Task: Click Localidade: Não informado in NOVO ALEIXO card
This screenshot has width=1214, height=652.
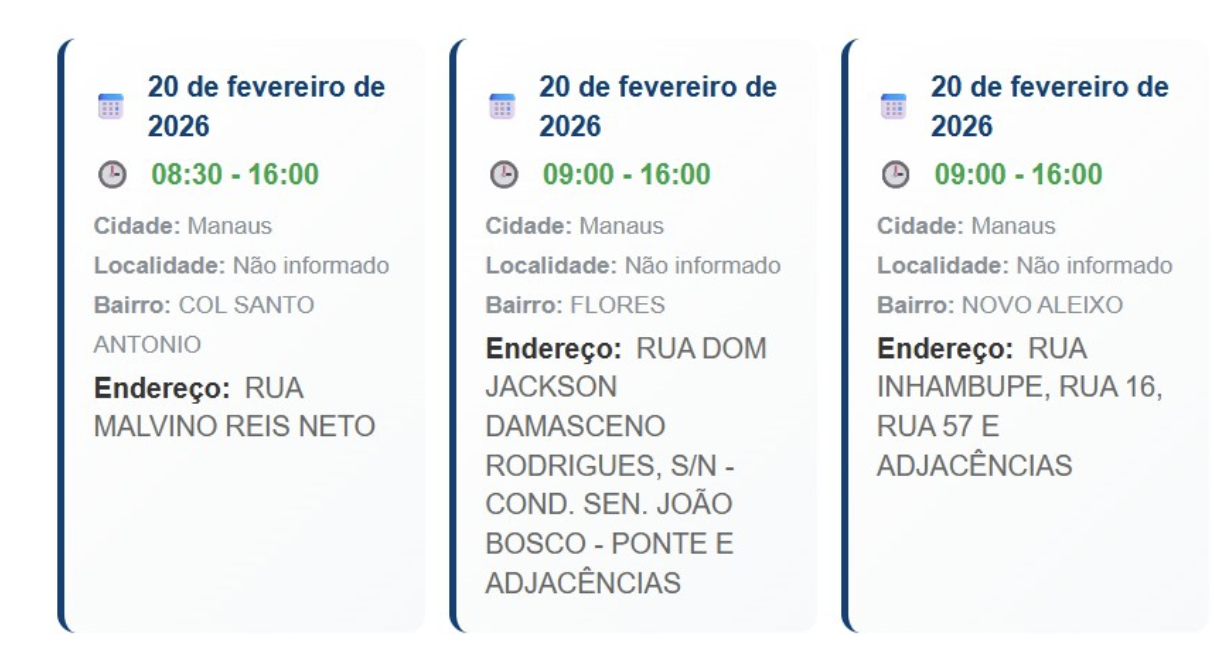Action: pos(1024,266)
